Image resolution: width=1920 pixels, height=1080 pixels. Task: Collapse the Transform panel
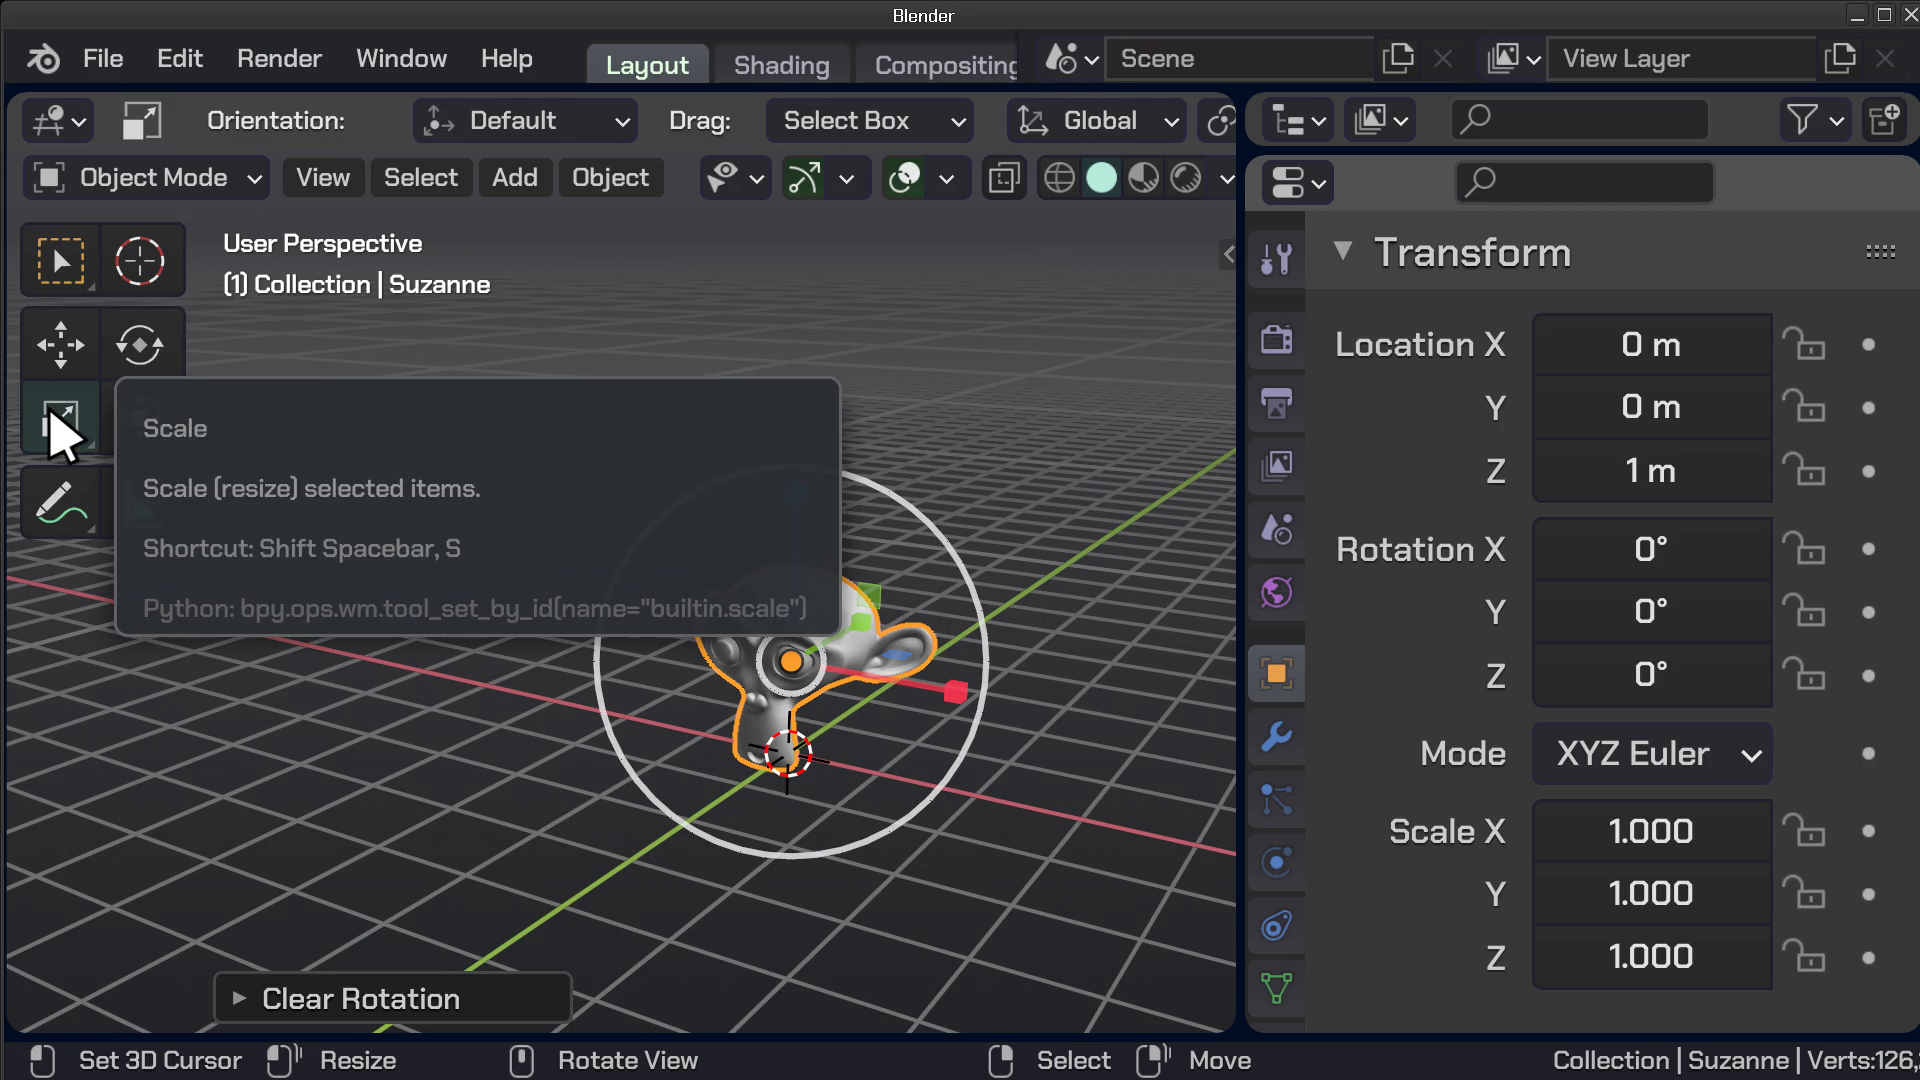pos(1343,251)
